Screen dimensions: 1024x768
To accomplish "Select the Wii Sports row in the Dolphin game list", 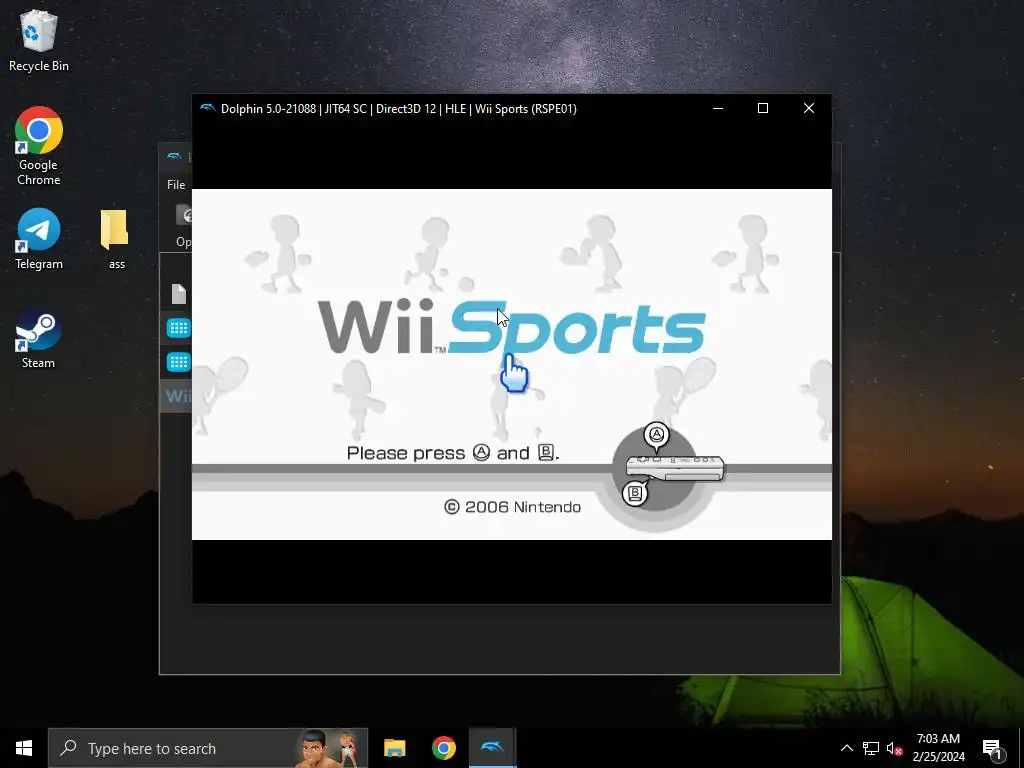I will (x=176, y=396).
